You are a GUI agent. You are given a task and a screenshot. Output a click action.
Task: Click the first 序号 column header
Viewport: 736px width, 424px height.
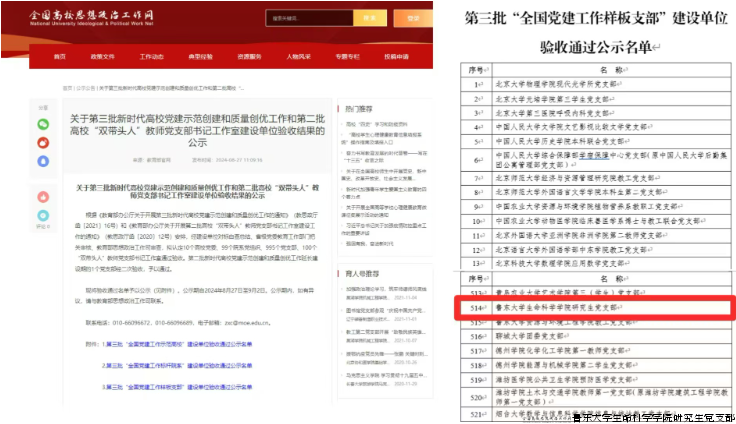pyautogui.click(x=477, y=70)
